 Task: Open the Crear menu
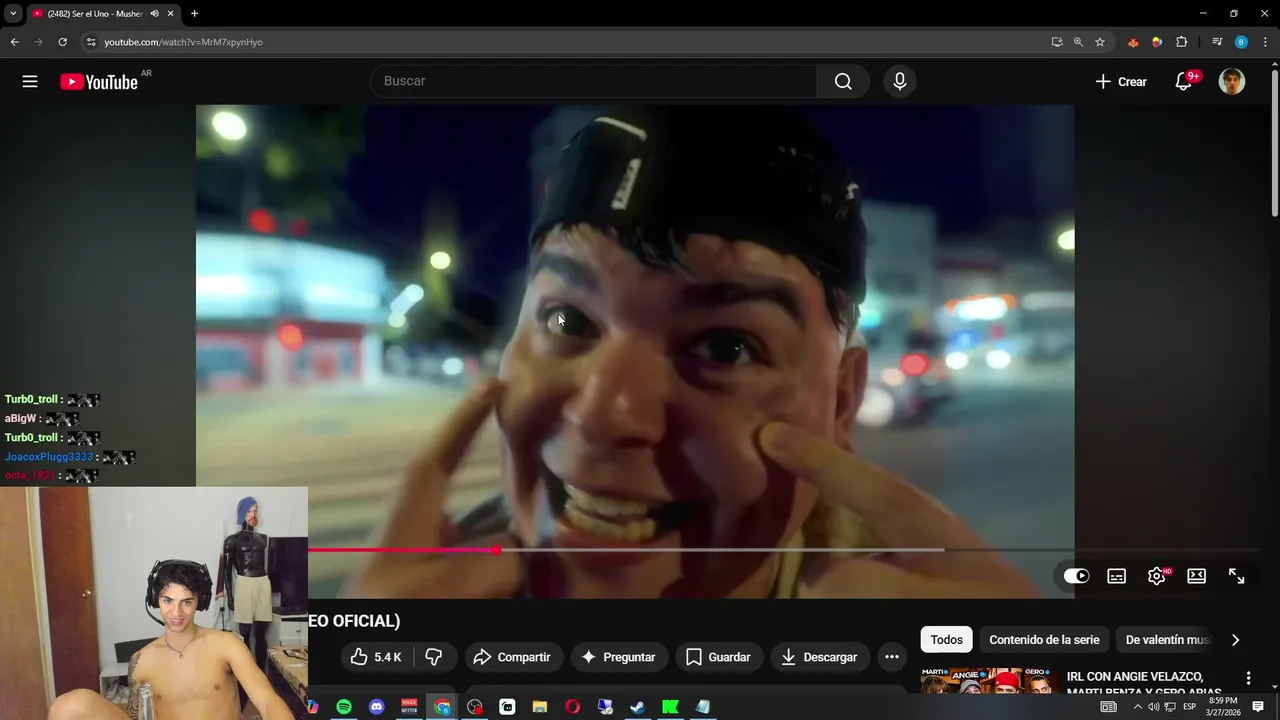[x=1121, y=82]
